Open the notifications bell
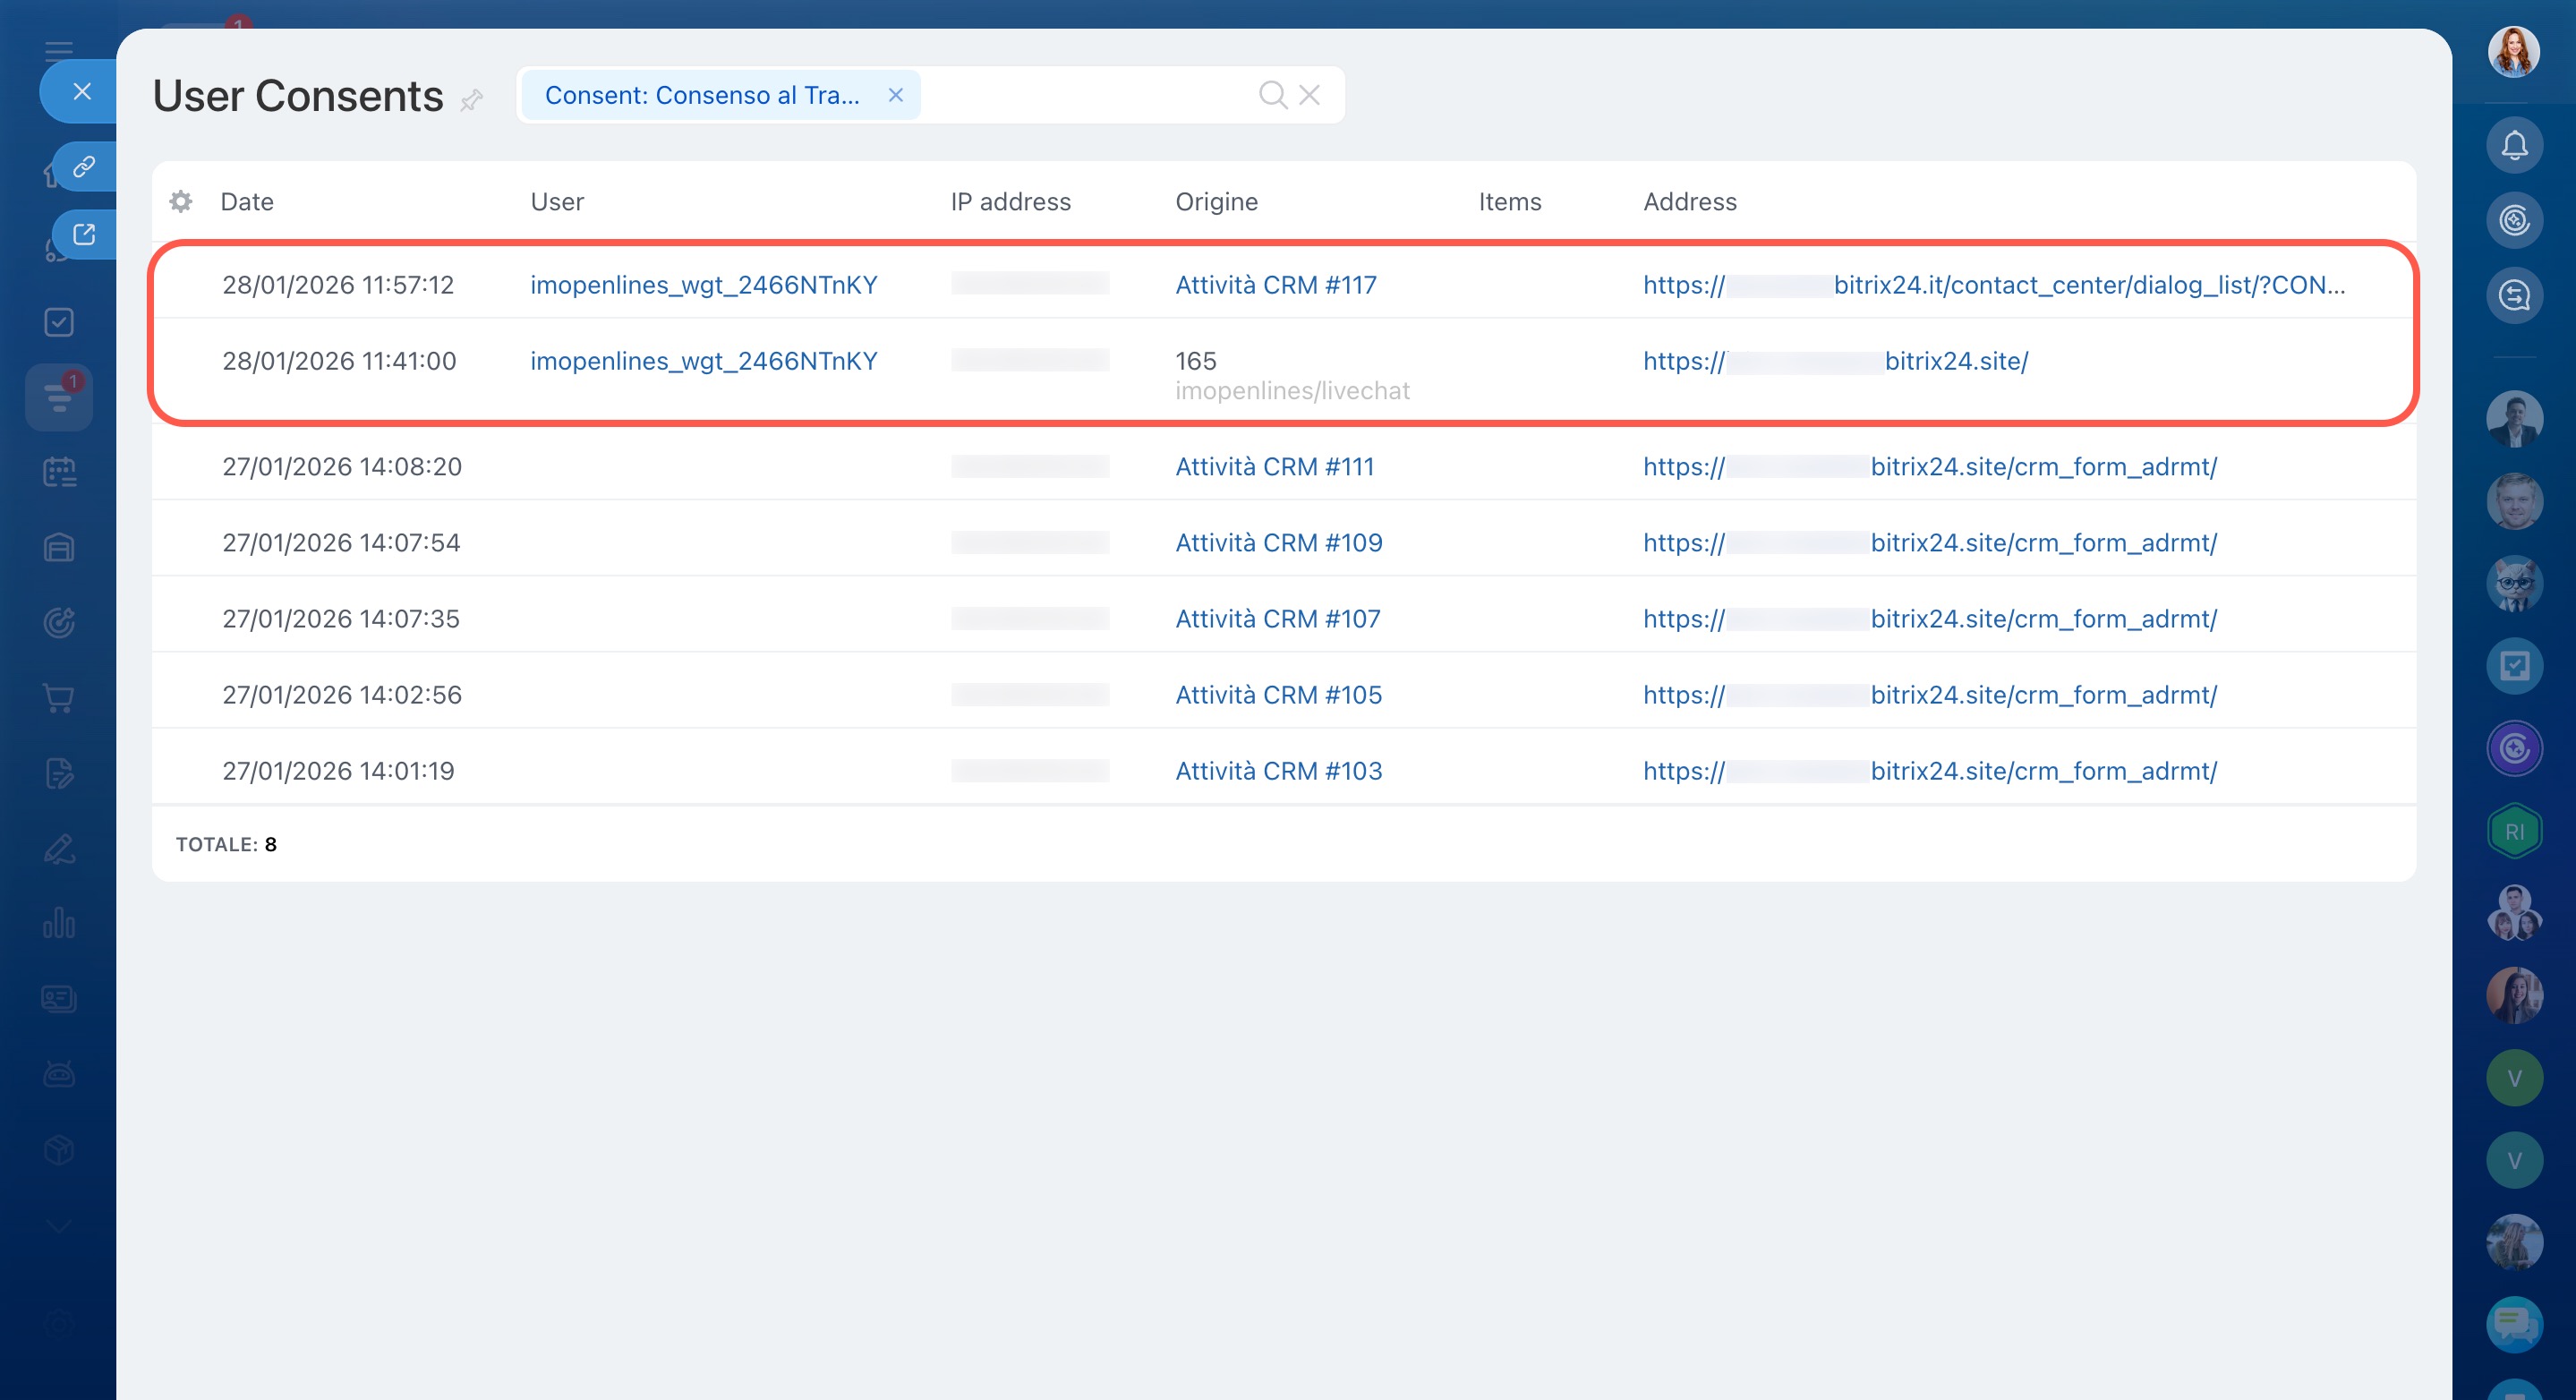 tap(2514, 146)
